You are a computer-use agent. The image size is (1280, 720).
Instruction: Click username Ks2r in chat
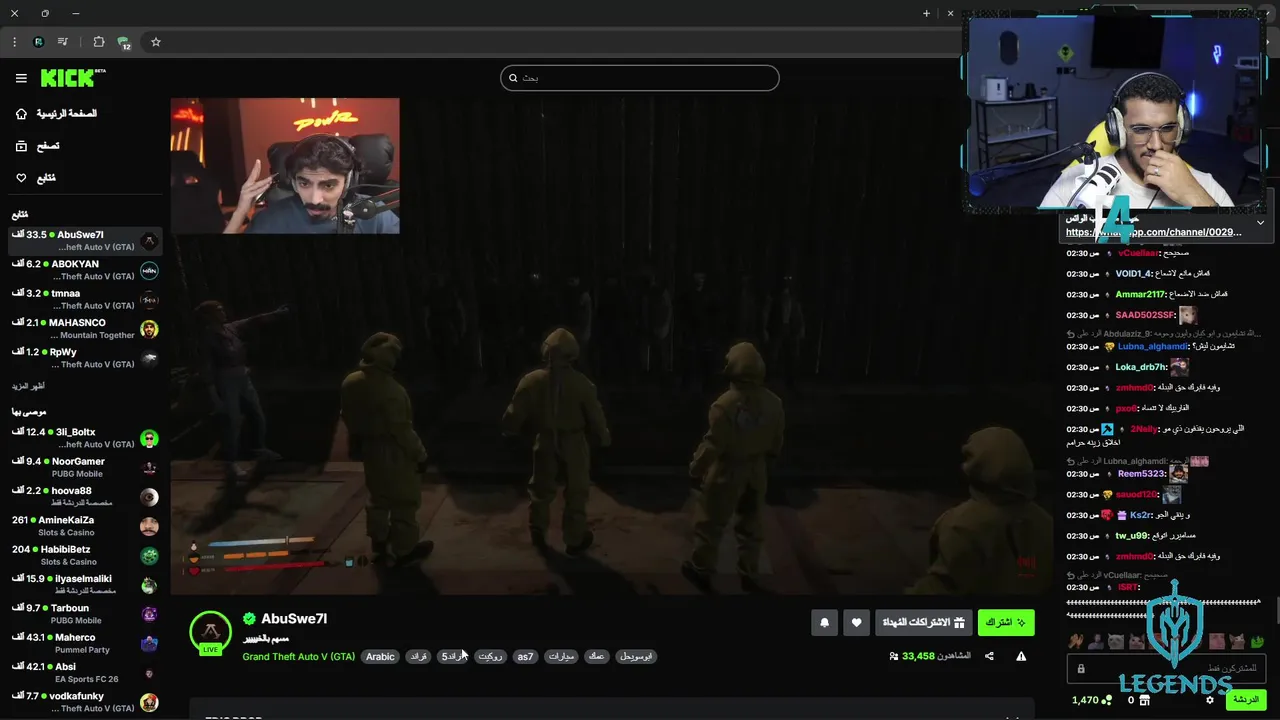point(1140,515)
